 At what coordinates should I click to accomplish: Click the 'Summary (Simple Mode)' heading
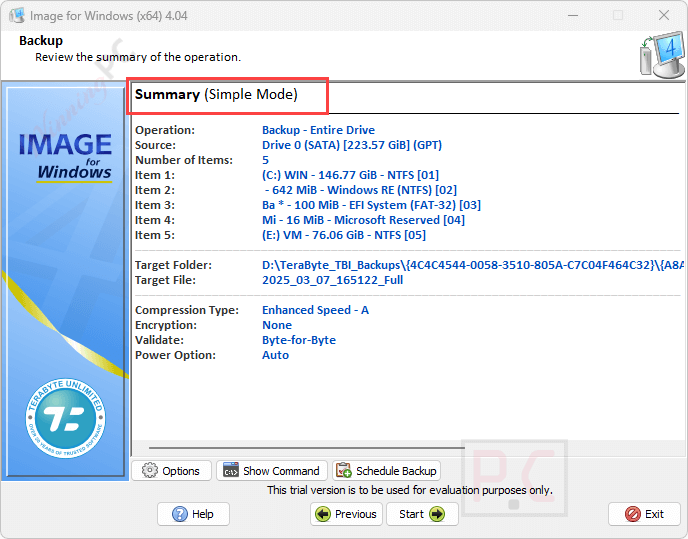click(x=216, y=94)
